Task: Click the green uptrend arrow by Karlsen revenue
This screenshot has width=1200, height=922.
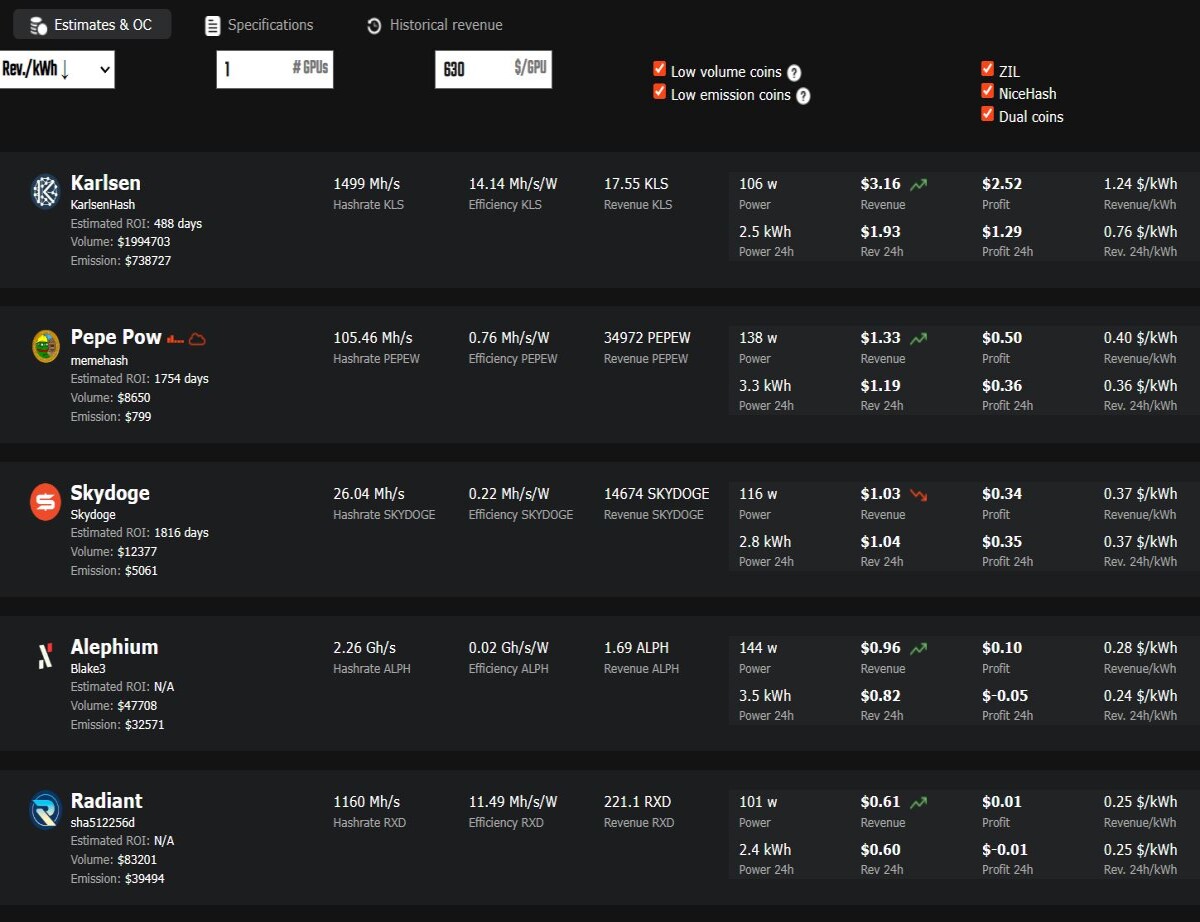Action: (x=918, y=184)
